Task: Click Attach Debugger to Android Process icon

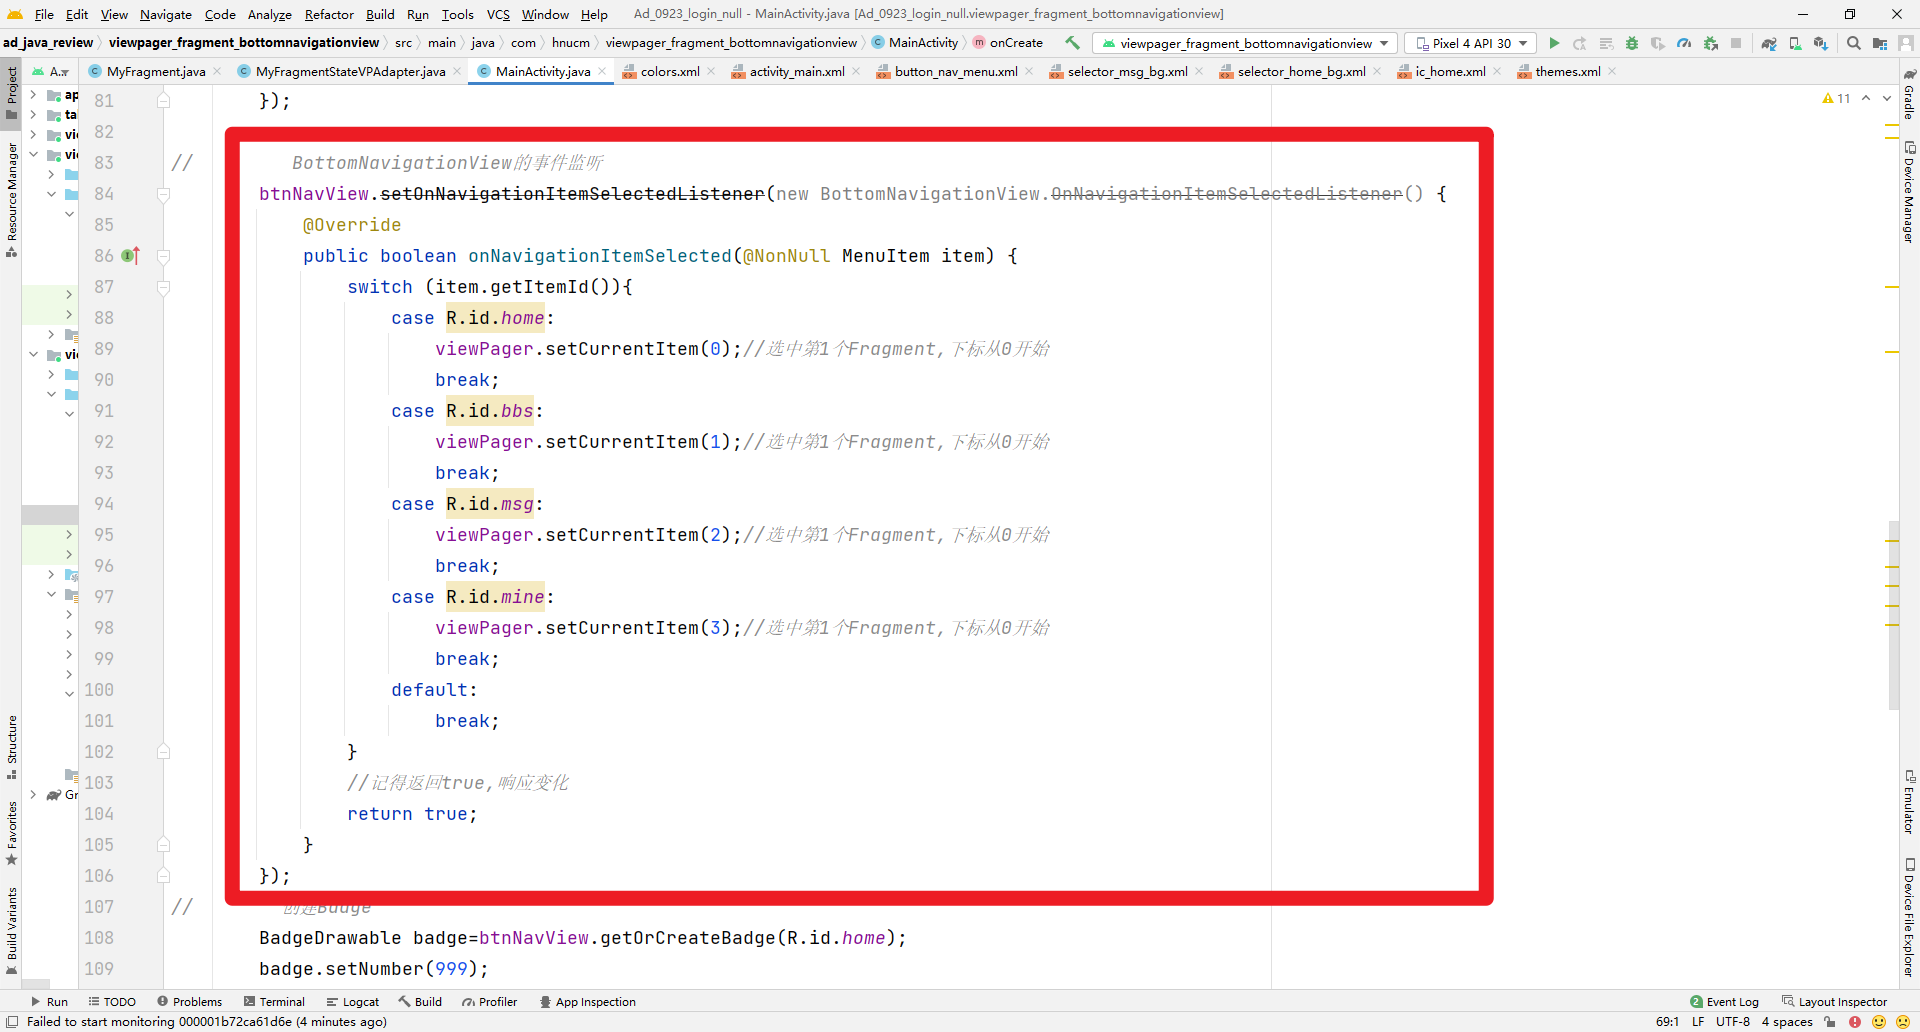Action: pyautogui.click(x=1711, y=43)
